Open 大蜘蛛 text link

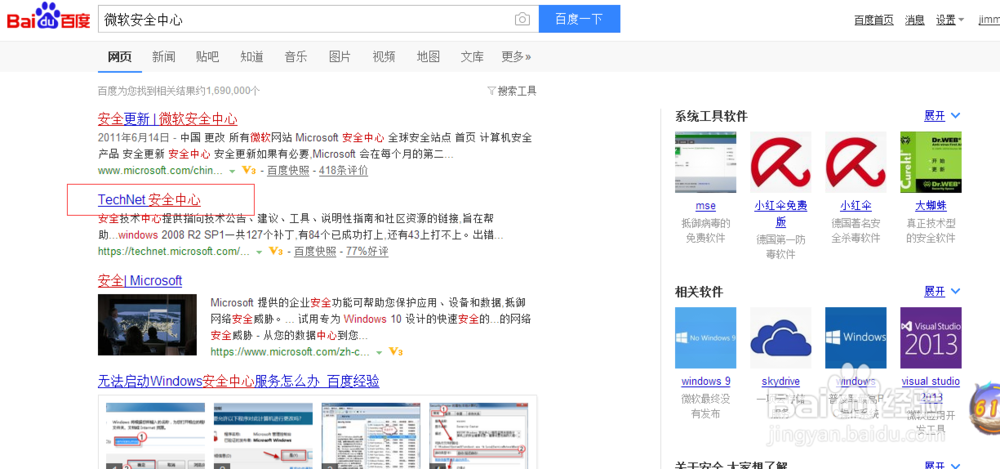click(x=931, y=206)
